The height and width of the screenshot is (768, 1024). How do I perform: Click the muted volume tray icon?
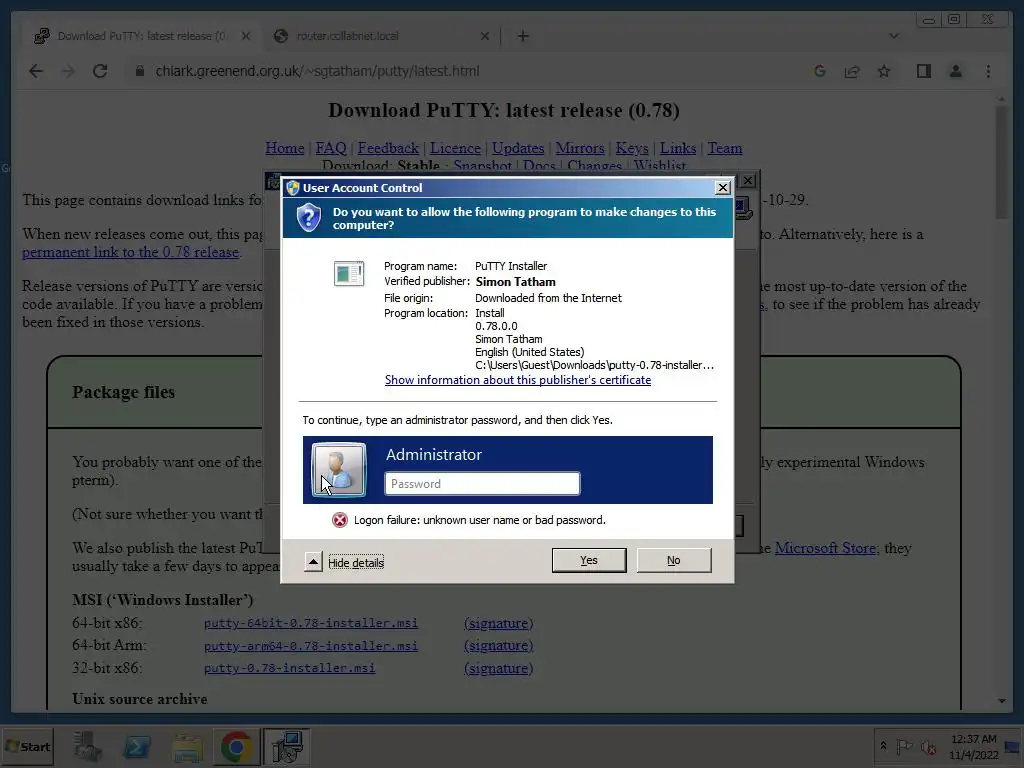click(928, 747)
